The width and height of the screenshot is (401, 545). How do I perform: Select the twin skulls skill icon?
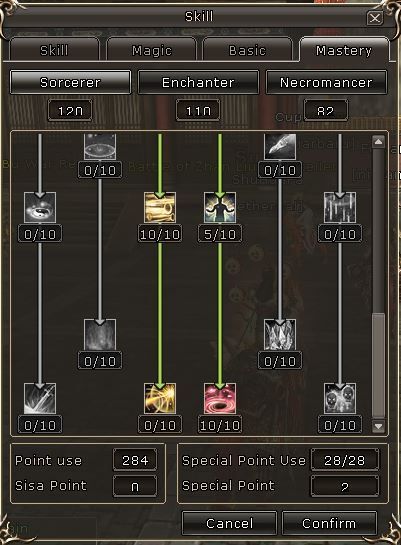tap(340, 399)
